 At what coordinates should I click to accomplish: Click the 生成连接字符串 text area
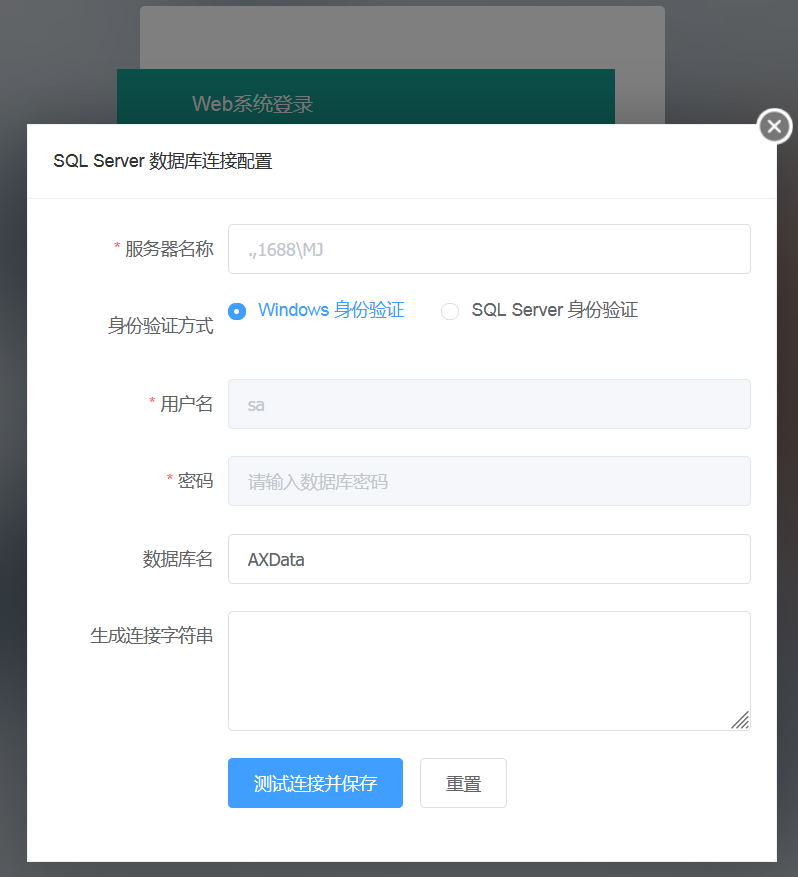(489, 671)
